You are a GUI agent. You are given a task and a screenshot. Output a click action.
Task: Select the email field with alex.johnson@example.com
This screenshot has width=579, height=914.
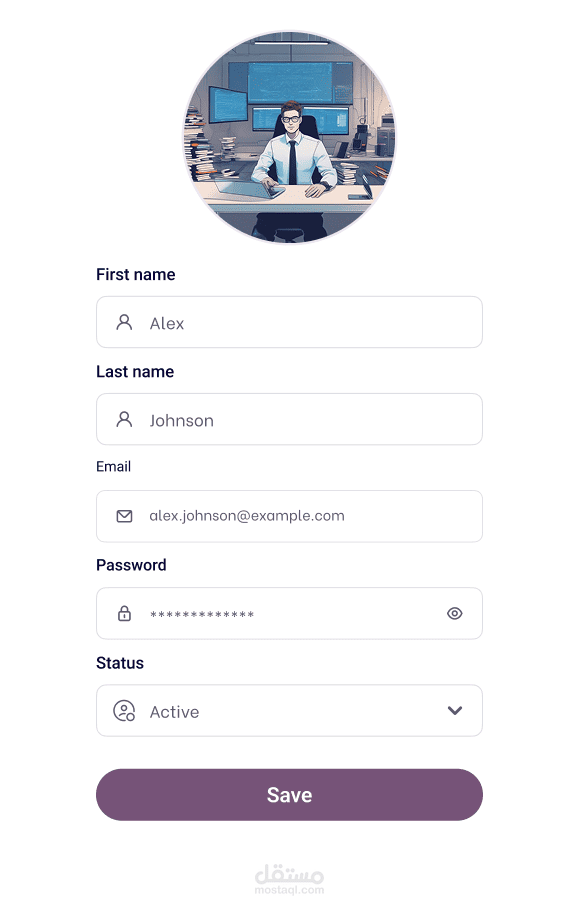289,516
